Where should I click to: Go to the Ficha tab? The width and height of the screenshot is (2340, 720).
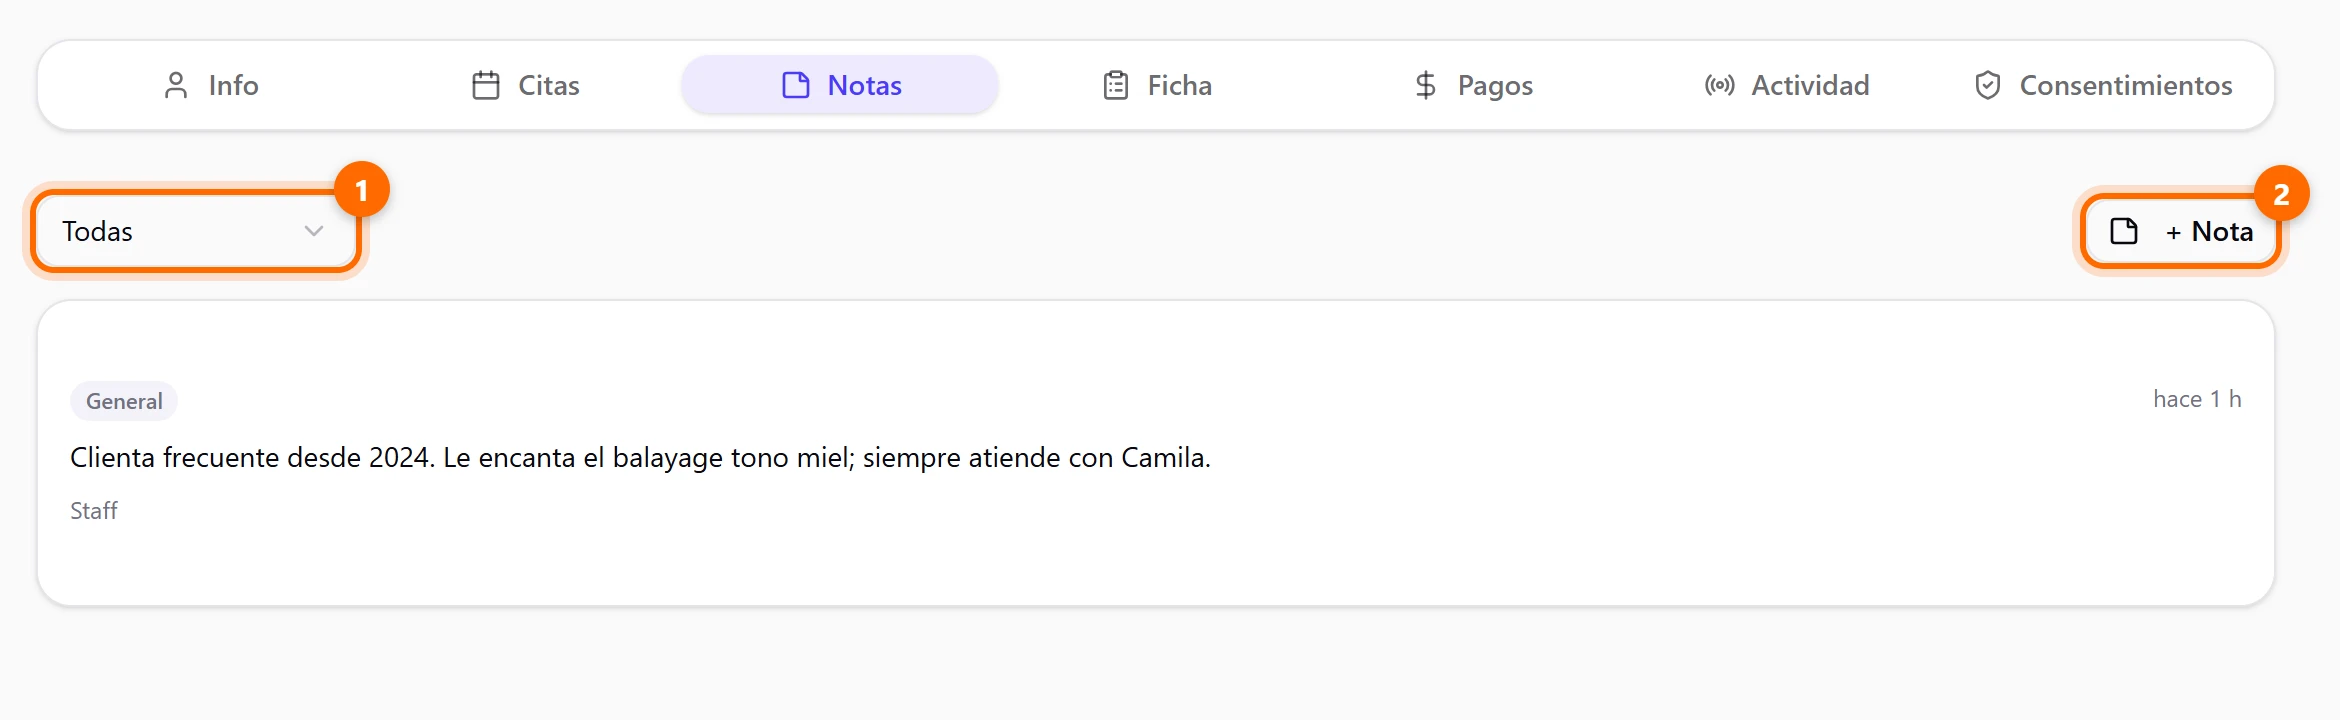[x=1156, y=85]
